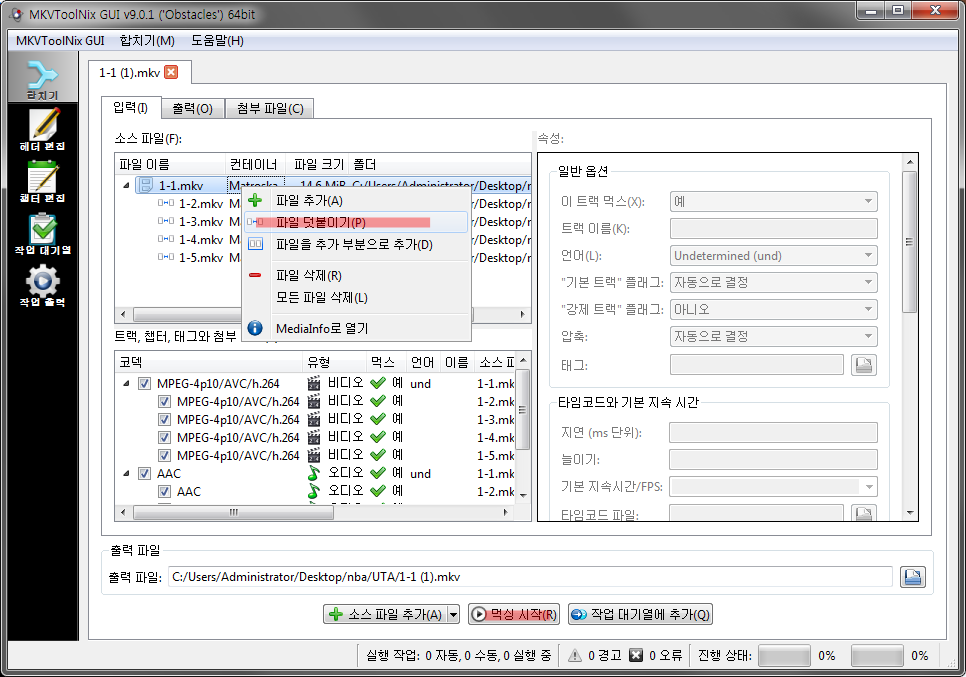Click the 작업 대기열에 추가(Q) button
This screenshot has width=966, height=677.
640,614
